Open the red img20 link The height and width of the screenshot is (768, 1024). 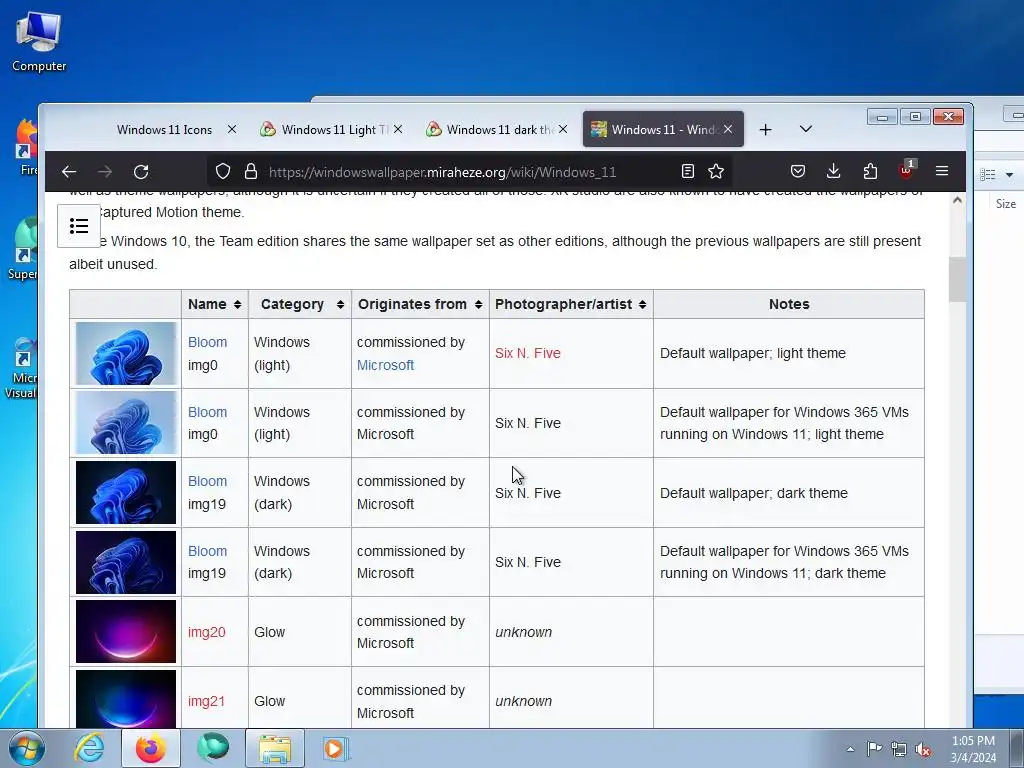[x=206, y=632]
